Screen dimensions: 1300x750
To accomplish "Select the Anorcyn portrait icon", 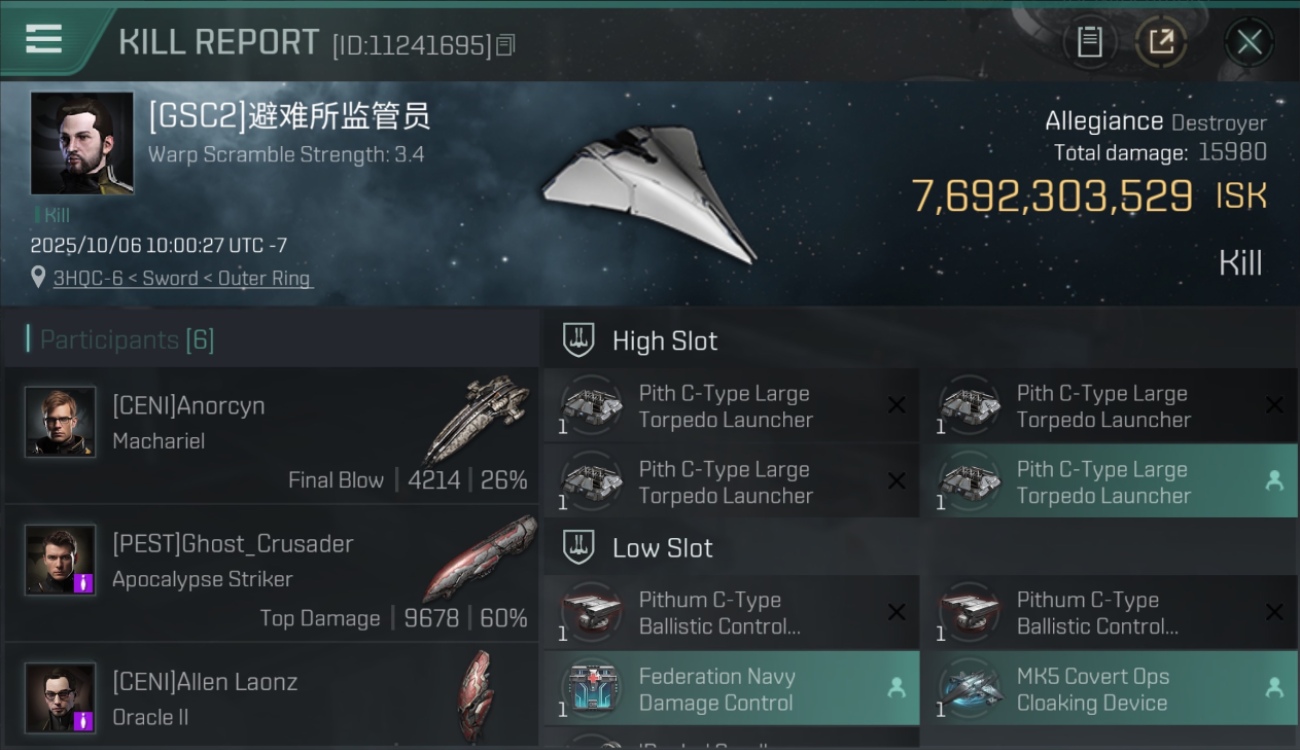I will [x=60, y=422].
